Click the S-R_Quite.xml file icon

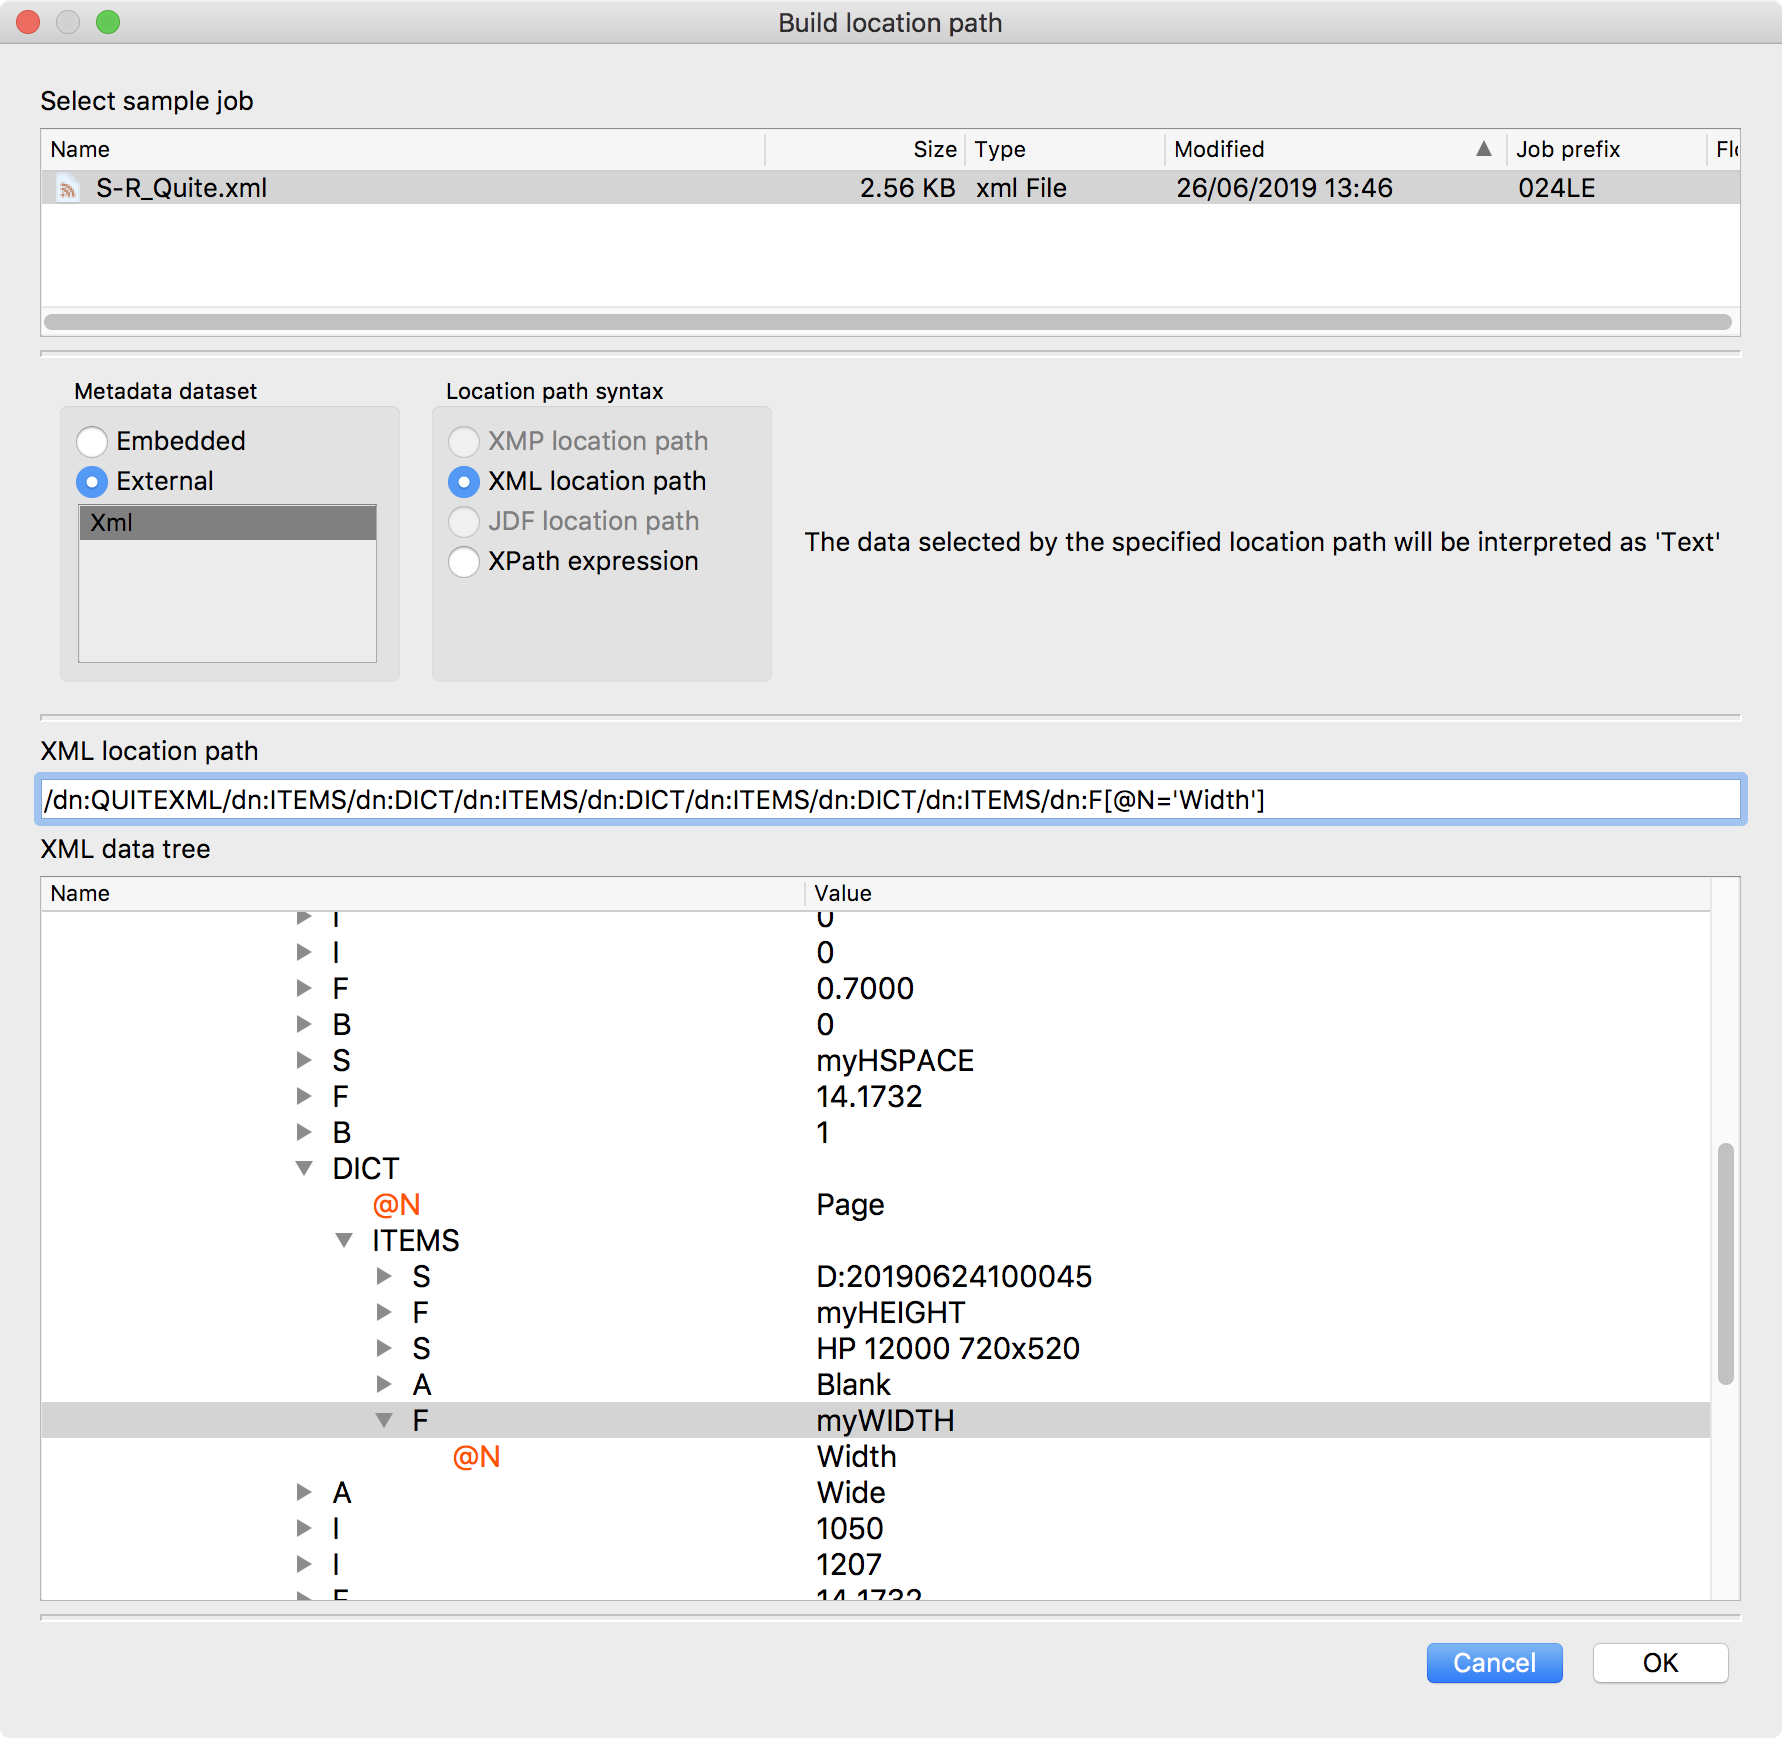[68, 189]
